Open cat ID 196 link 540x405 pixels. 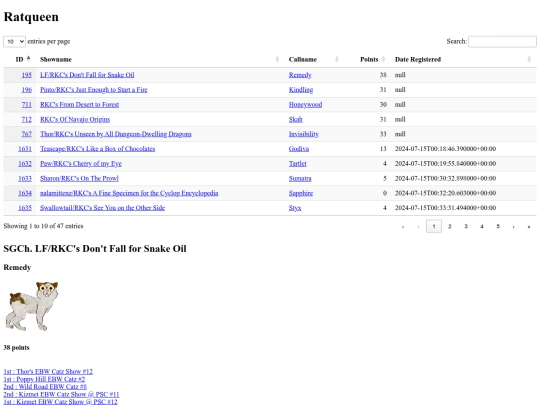tap(27, 90)
